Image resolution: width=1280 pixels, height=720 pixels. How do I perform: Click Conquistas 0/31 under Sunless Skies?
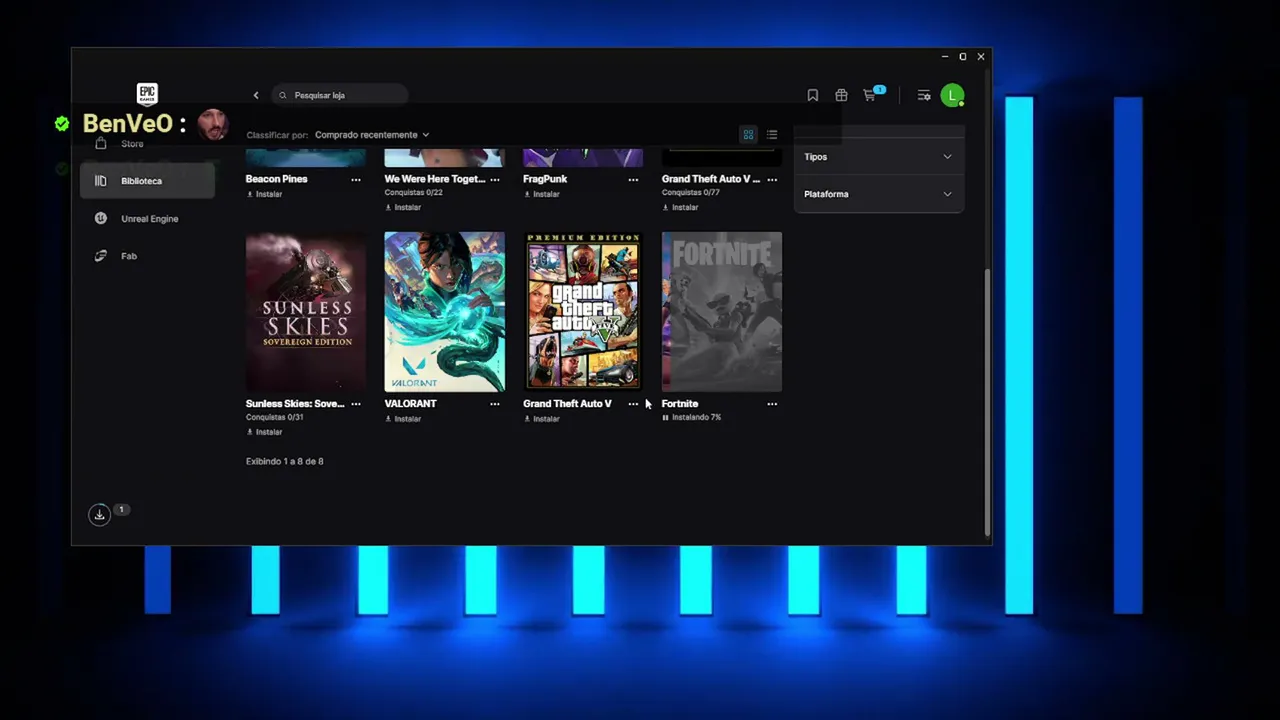point(274,417)
